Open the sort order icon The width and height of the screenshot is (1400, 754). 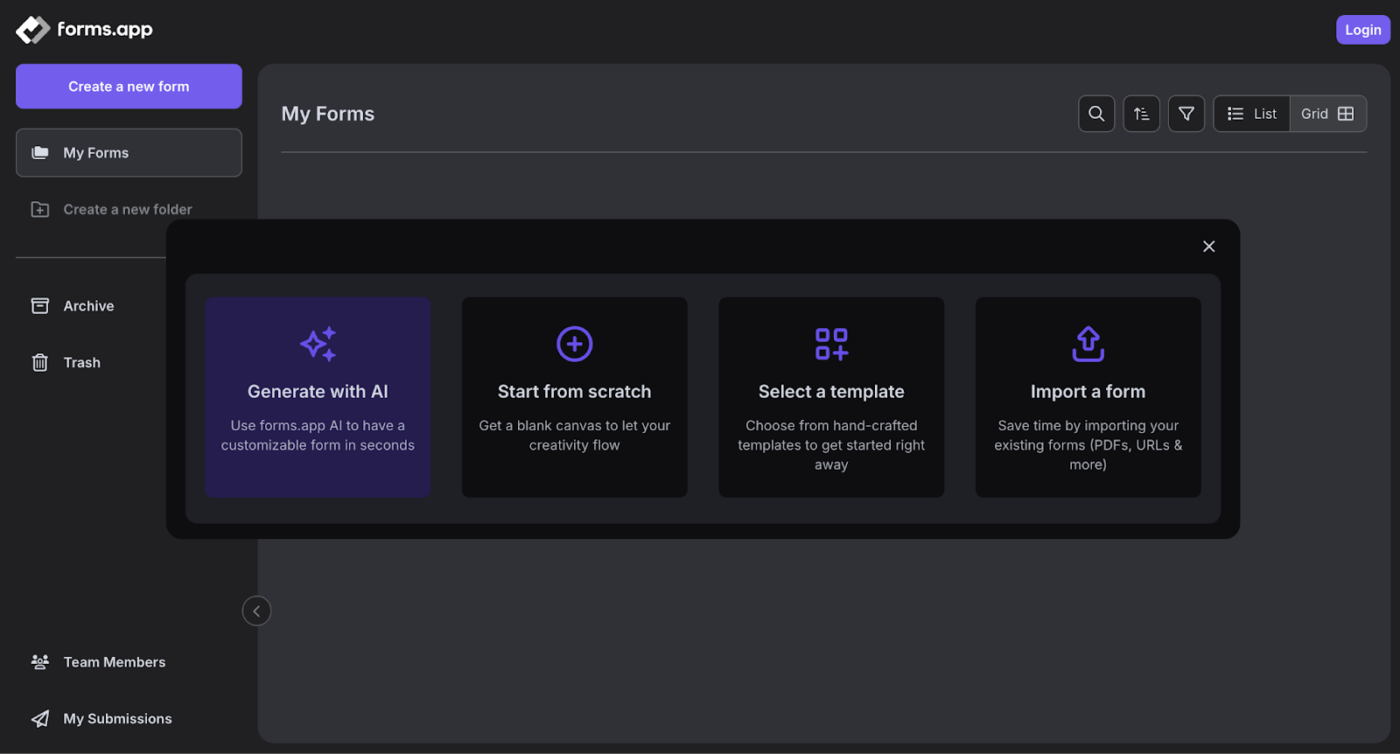(1141, 114)
